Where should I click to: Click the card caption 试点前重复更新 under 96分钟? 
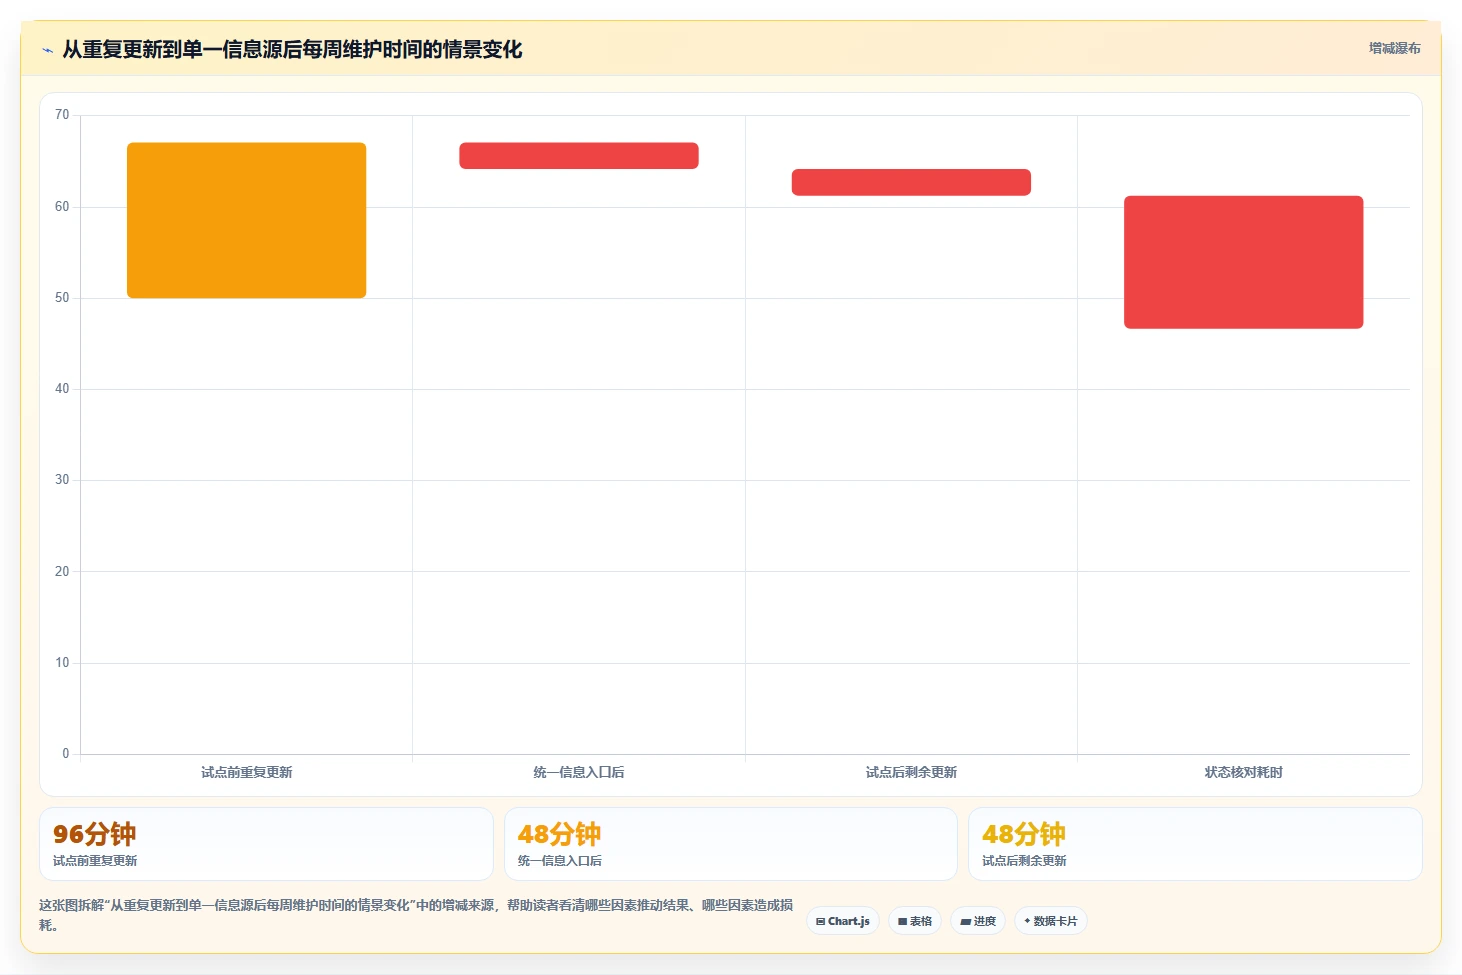coord(95,861)
